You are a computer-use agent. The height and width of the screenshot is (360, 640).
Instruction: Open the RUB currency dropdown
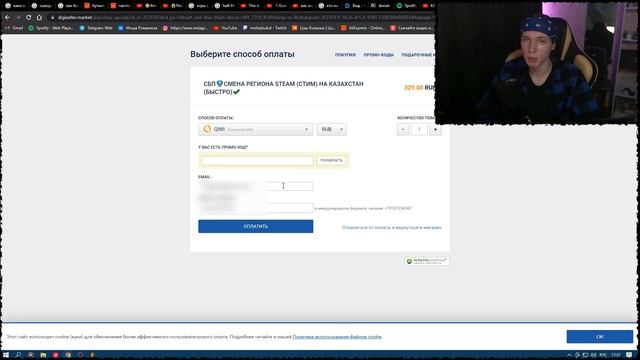(331, 129)
